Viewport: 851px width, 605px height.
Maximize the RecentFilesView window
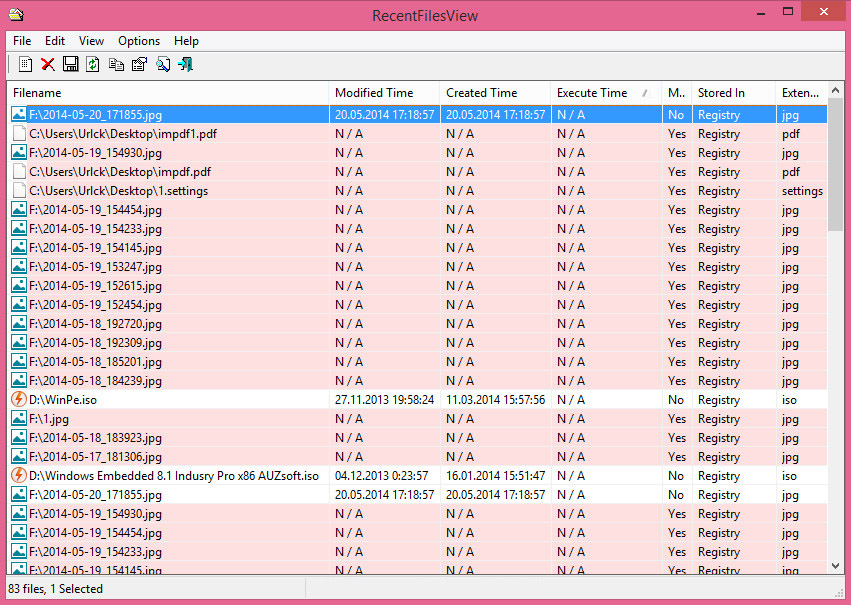pos(788,12)
